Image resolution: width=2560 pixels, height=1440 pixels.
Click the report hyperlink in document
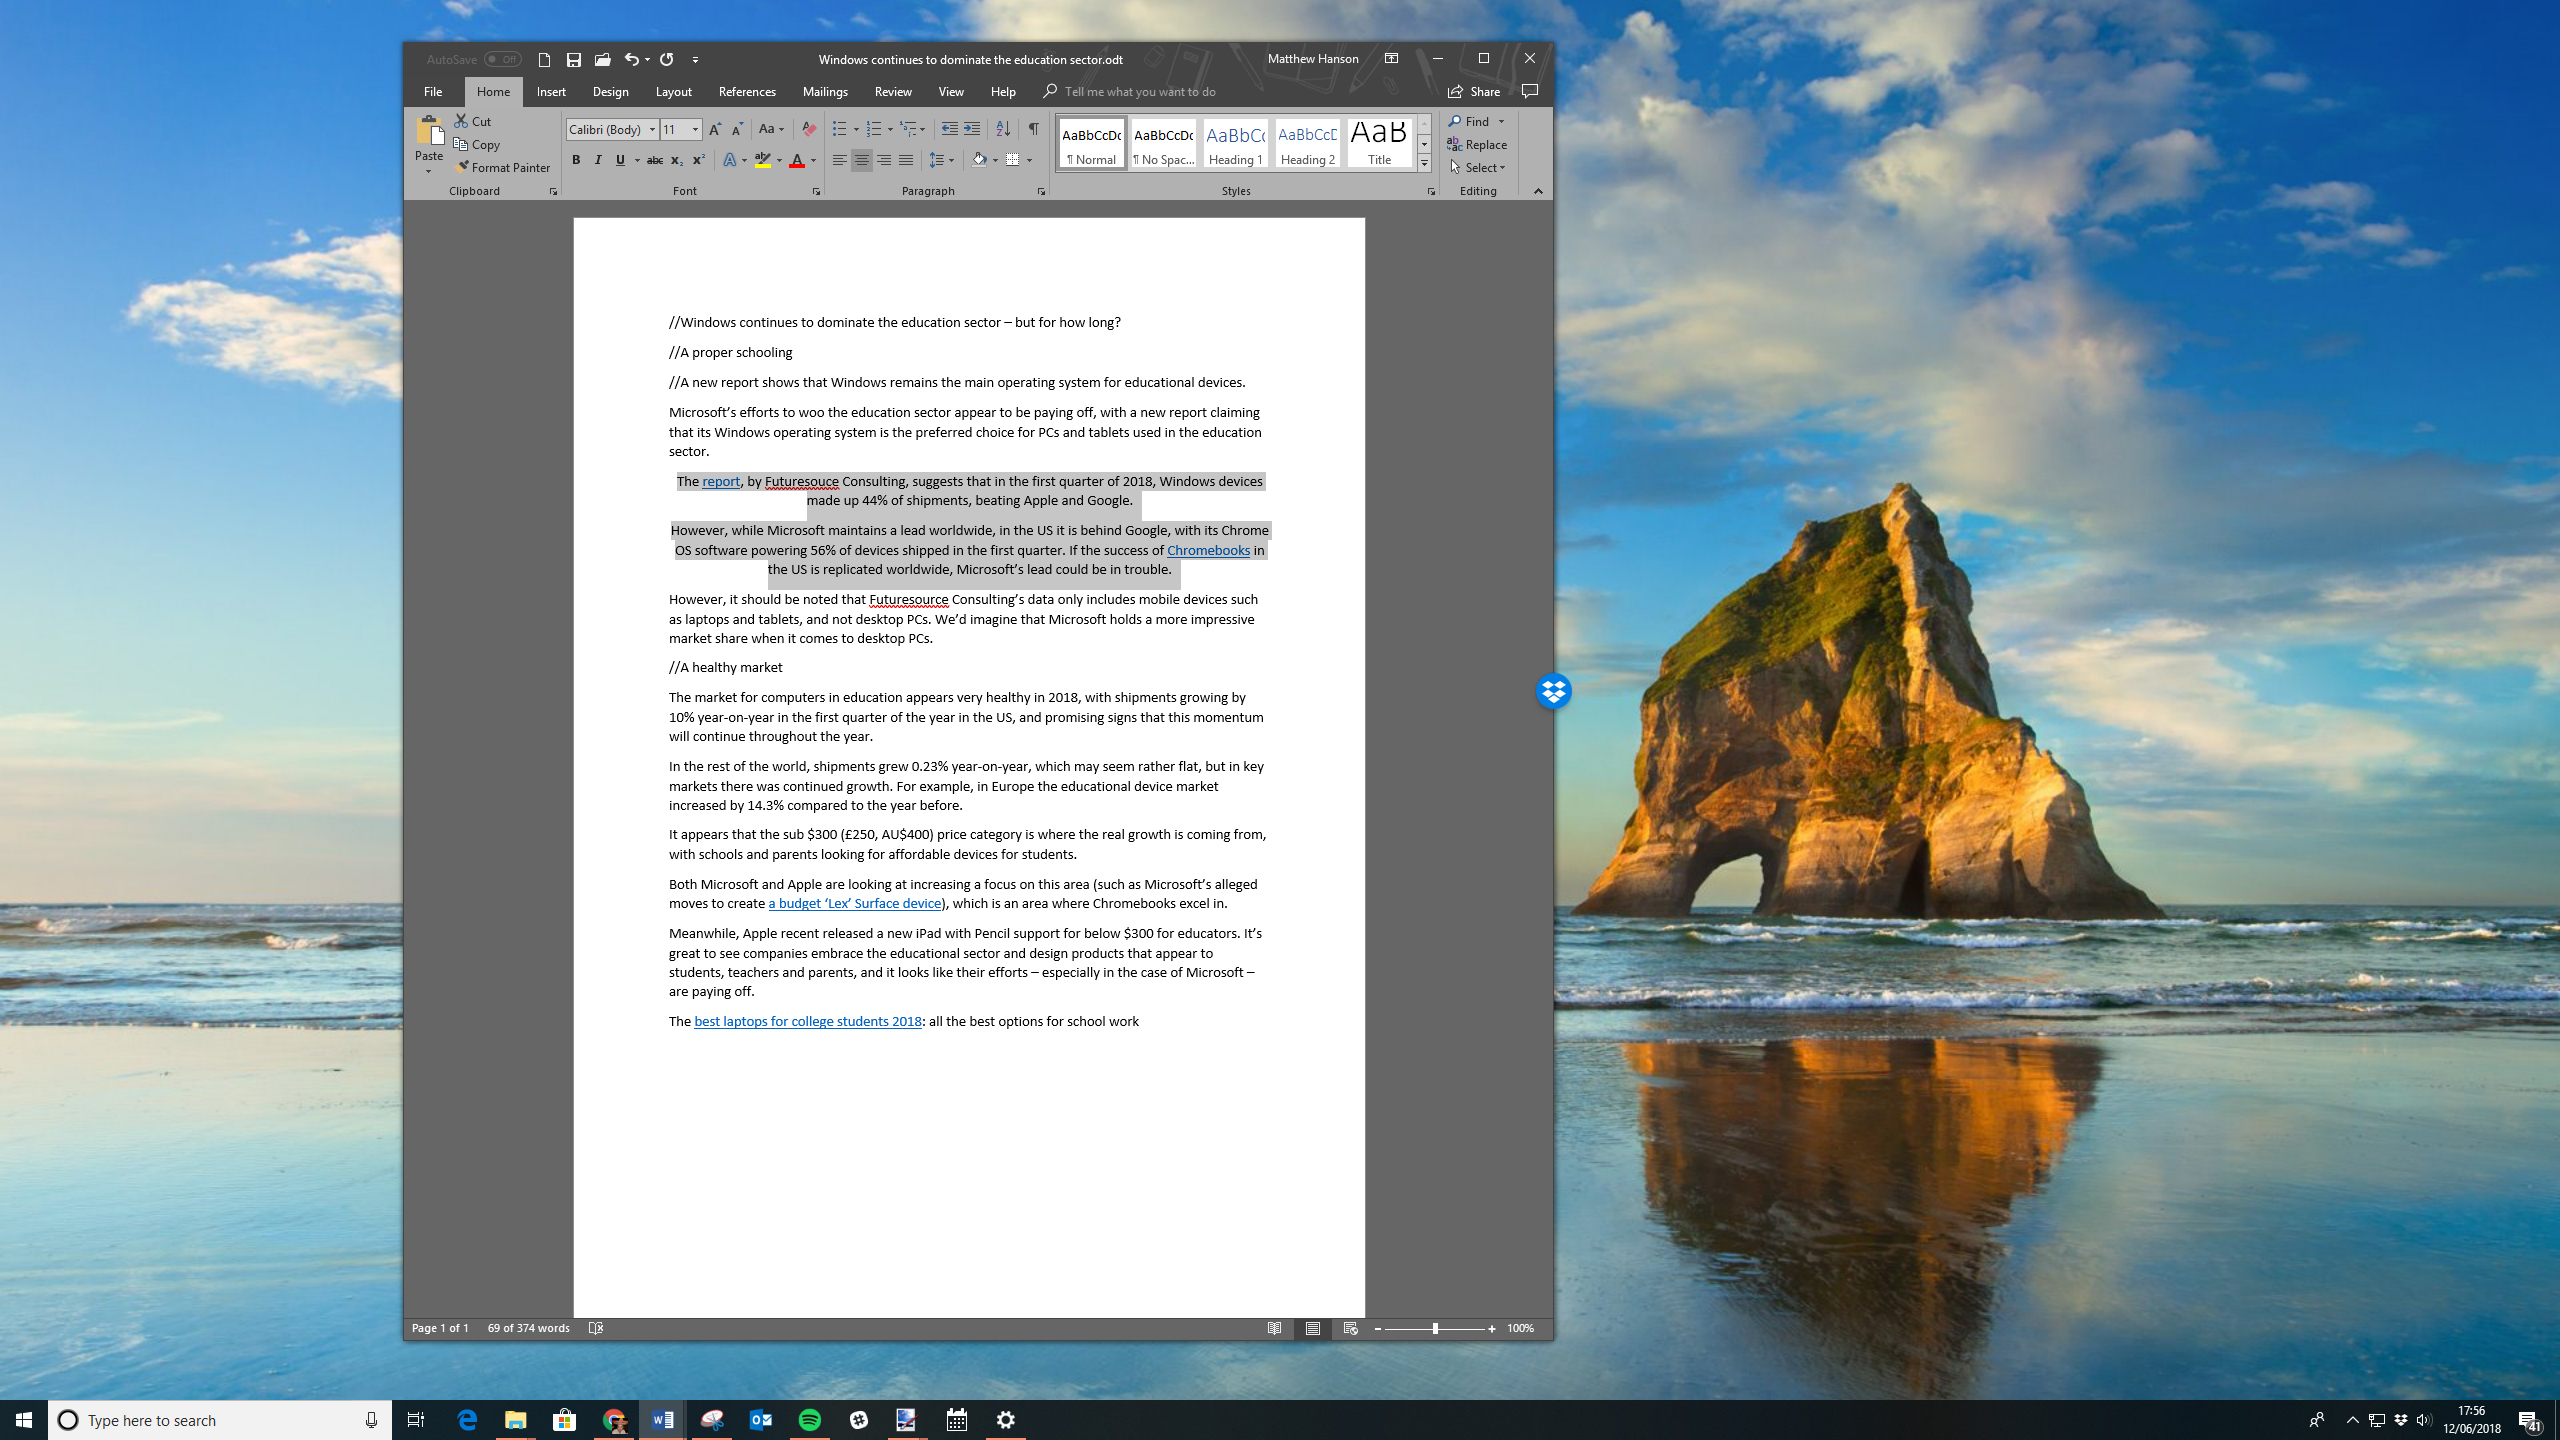721,480
